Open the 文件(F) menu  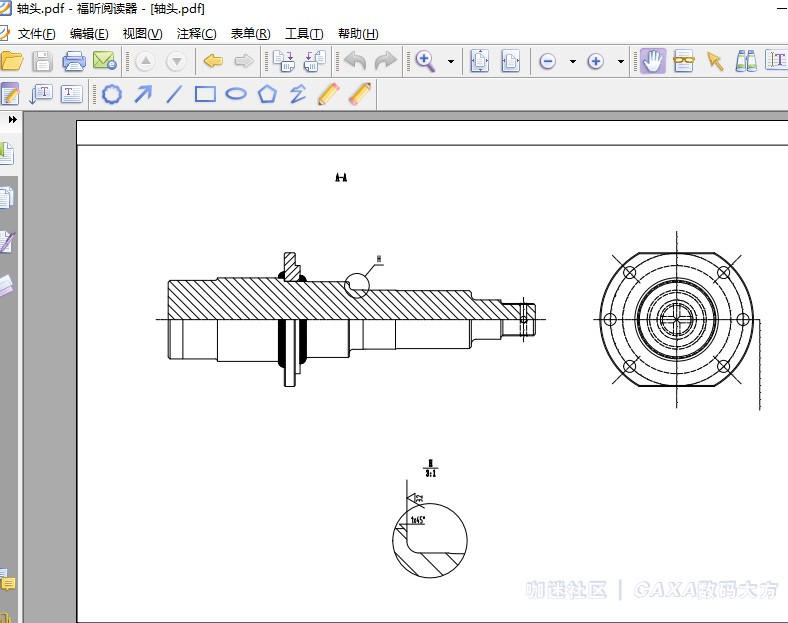pos(36,34)
